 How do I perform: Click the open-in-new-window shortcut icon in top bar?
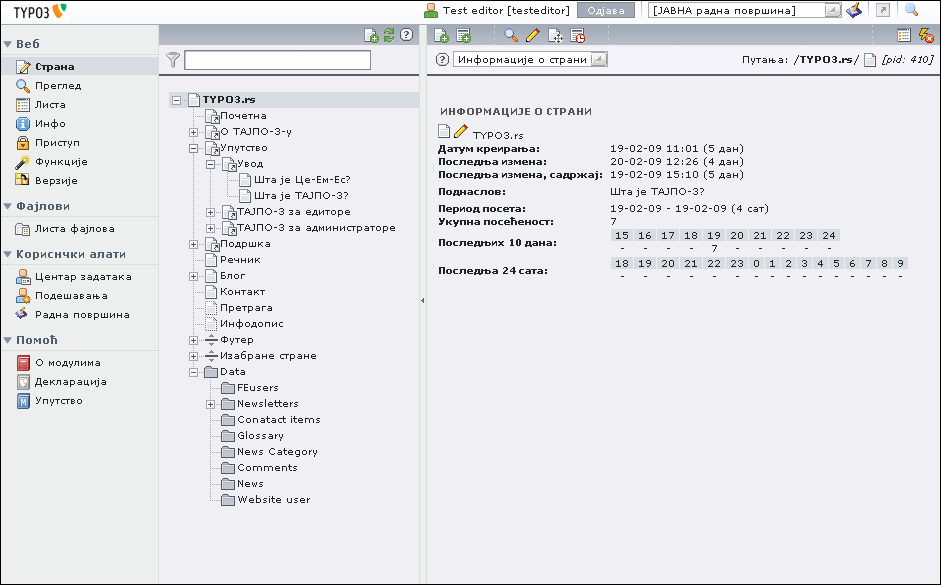point(882,10)
